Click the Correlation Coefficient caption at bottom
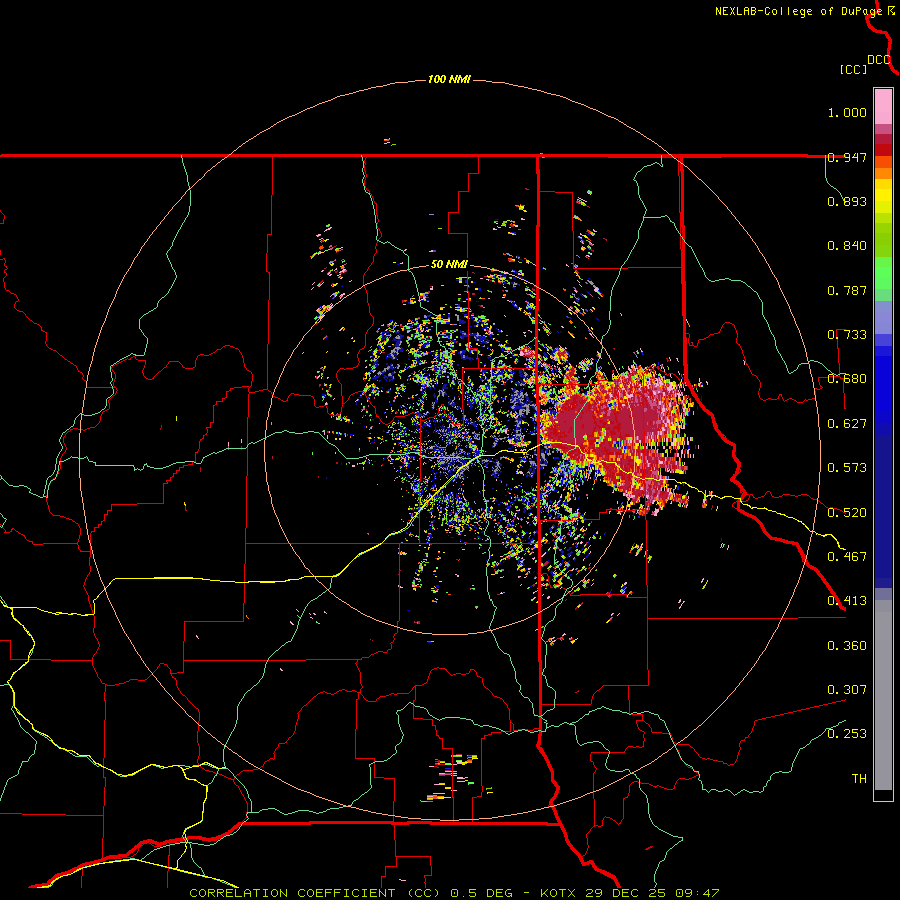Image resolution: width=900 pixels, height=900 pixels. (x=454, y=893)
